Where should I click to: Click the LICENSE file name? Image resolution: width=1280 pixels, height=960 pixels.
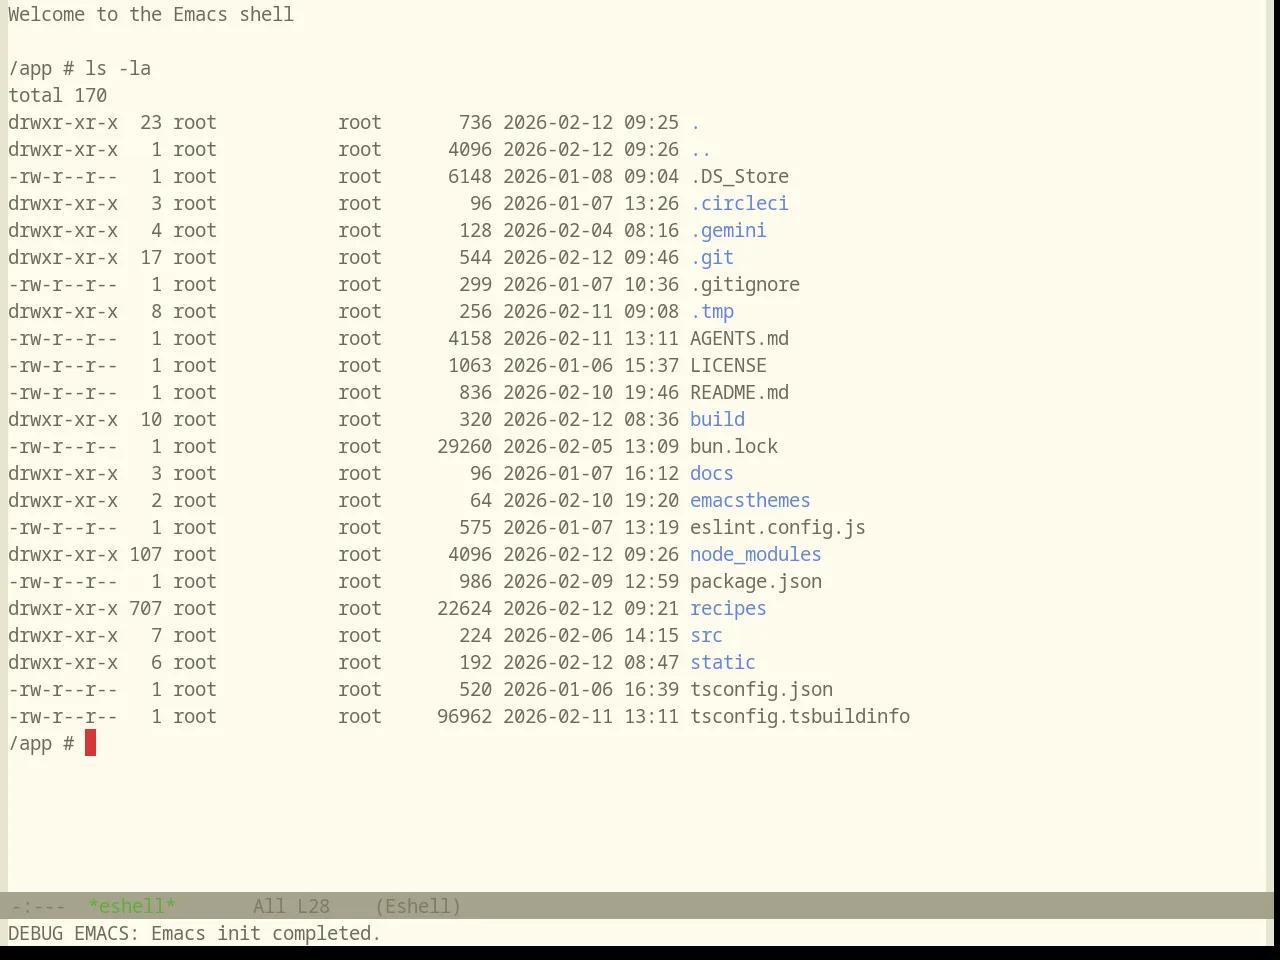click(728, 365)
